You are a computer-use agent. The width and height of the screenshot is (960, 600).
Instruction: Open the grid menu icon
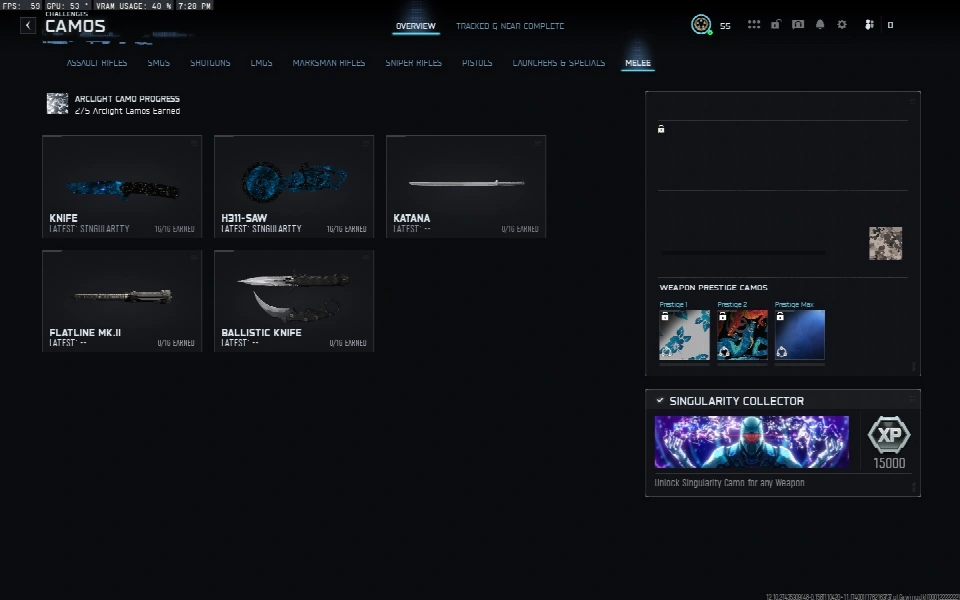point(754,24)
